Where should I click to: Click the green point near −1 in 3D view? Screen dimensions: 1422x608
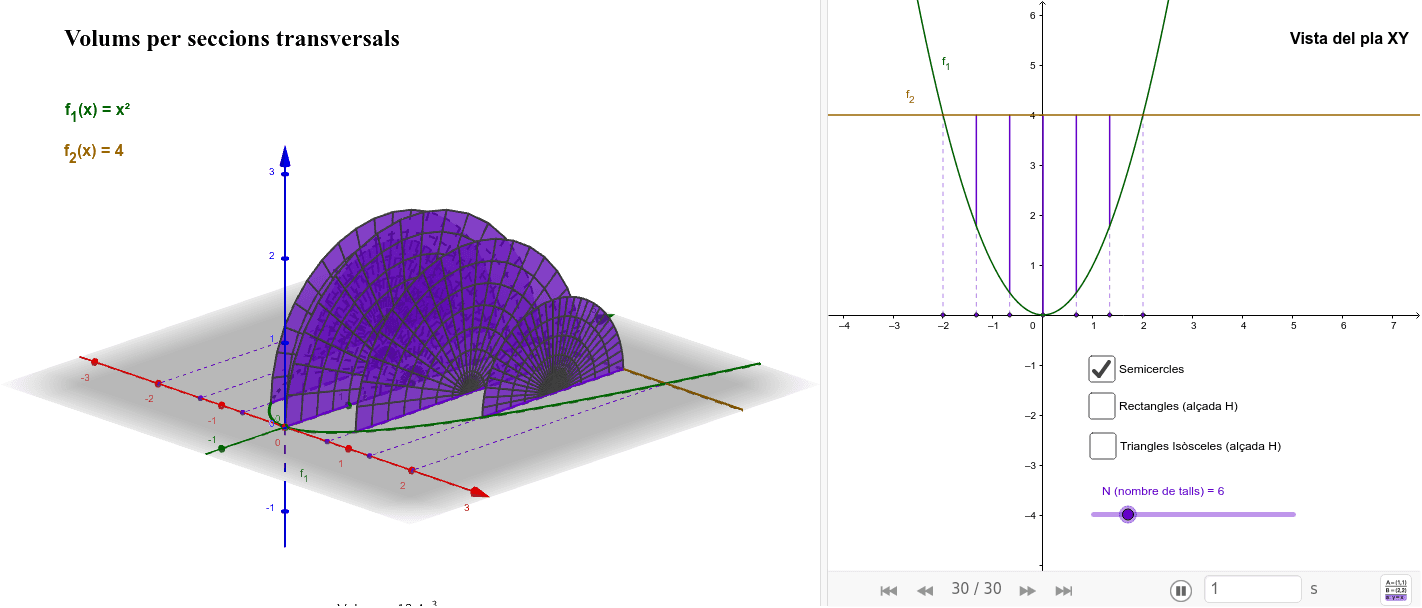[x=221, y=449]
